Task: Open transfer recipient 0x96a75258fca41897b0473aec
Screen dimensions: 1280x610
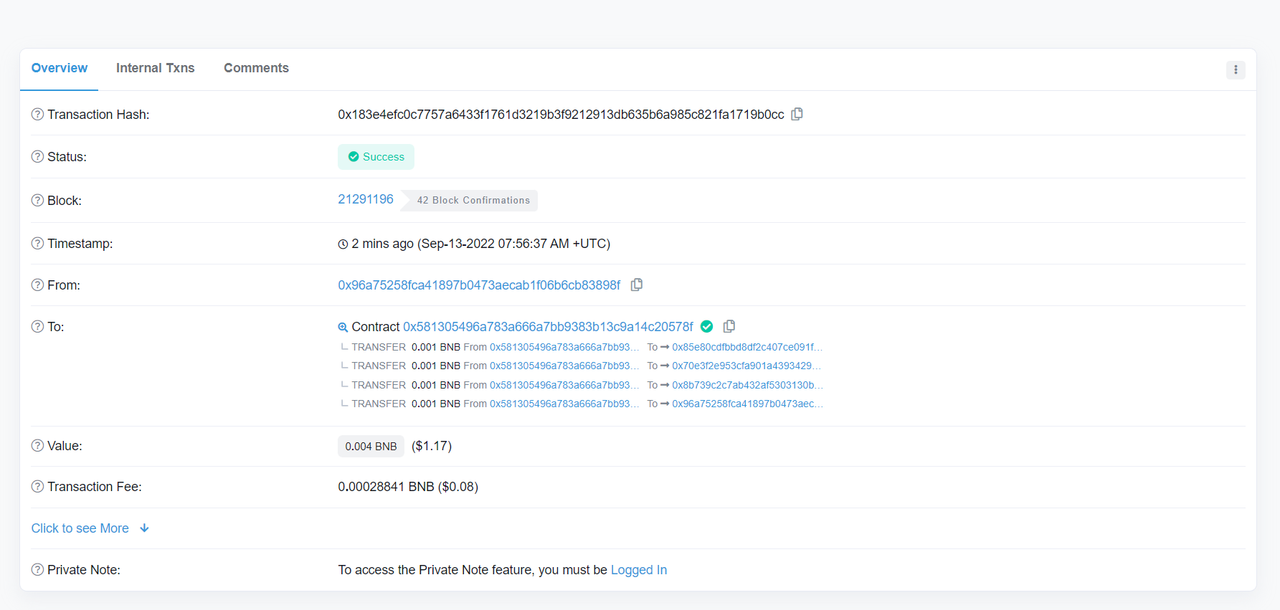Action: [x=748, y=404]
